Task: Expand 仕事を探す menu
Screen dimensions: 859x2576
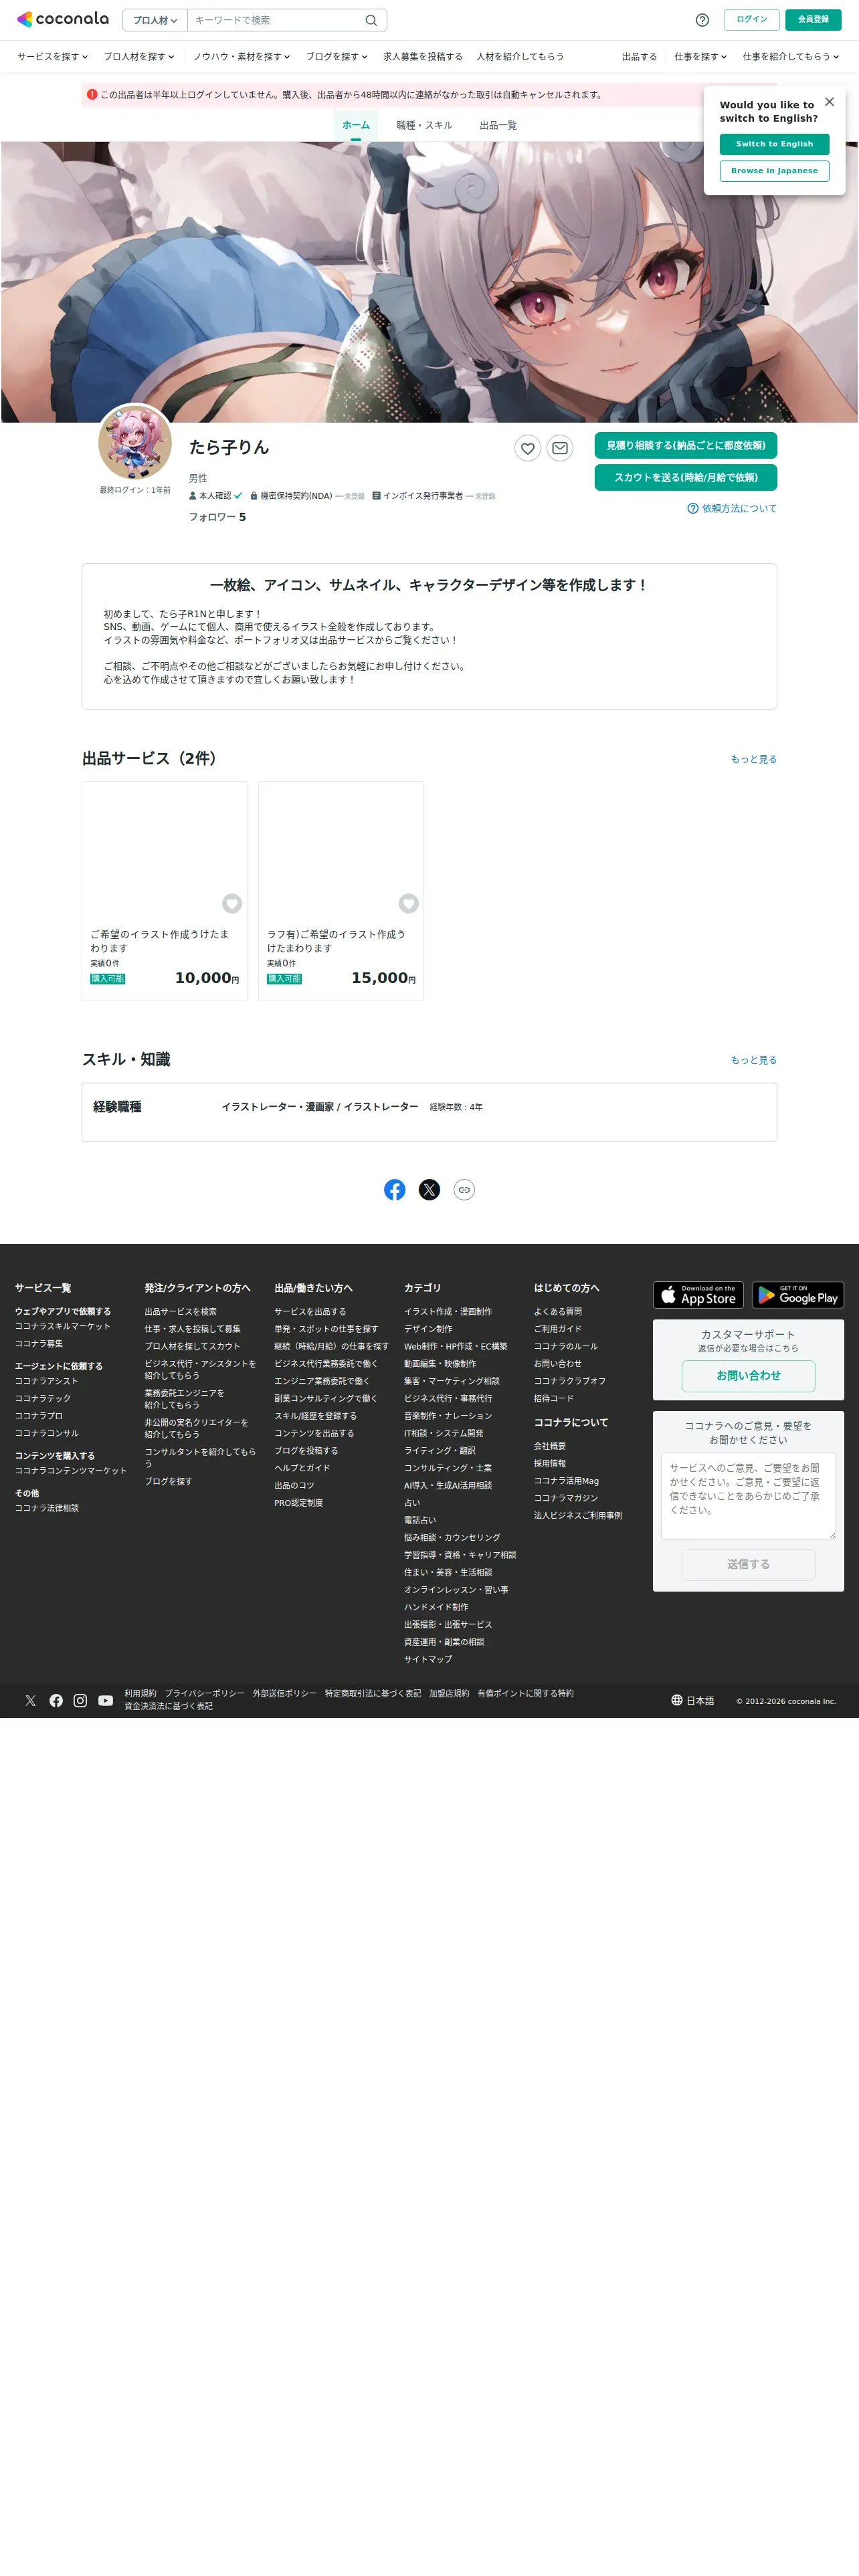Action: pyautogui.click(x=700, y=57)
